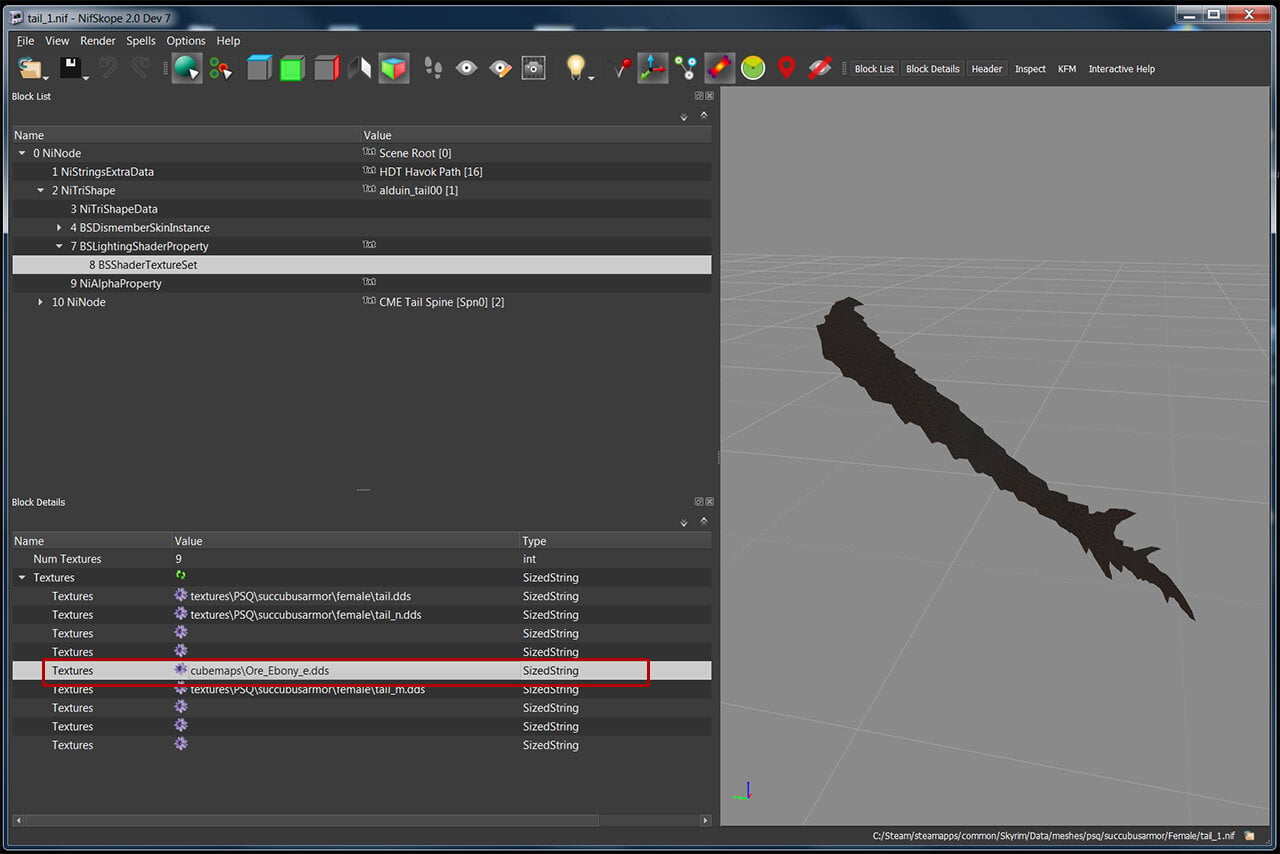The image size is (1280, 854).
Task: Open the Load button dropdown arrow
Action: (x=46, y=77)
